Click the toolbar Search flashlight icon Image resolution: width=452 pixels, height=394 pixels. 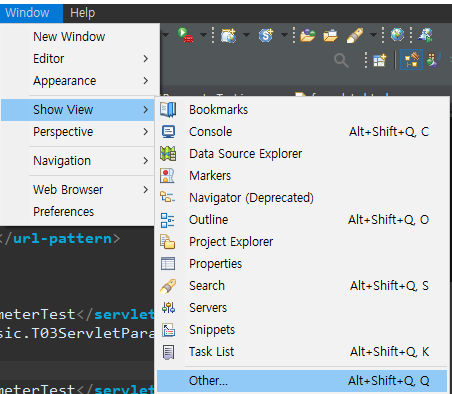[x=355, y=35]
